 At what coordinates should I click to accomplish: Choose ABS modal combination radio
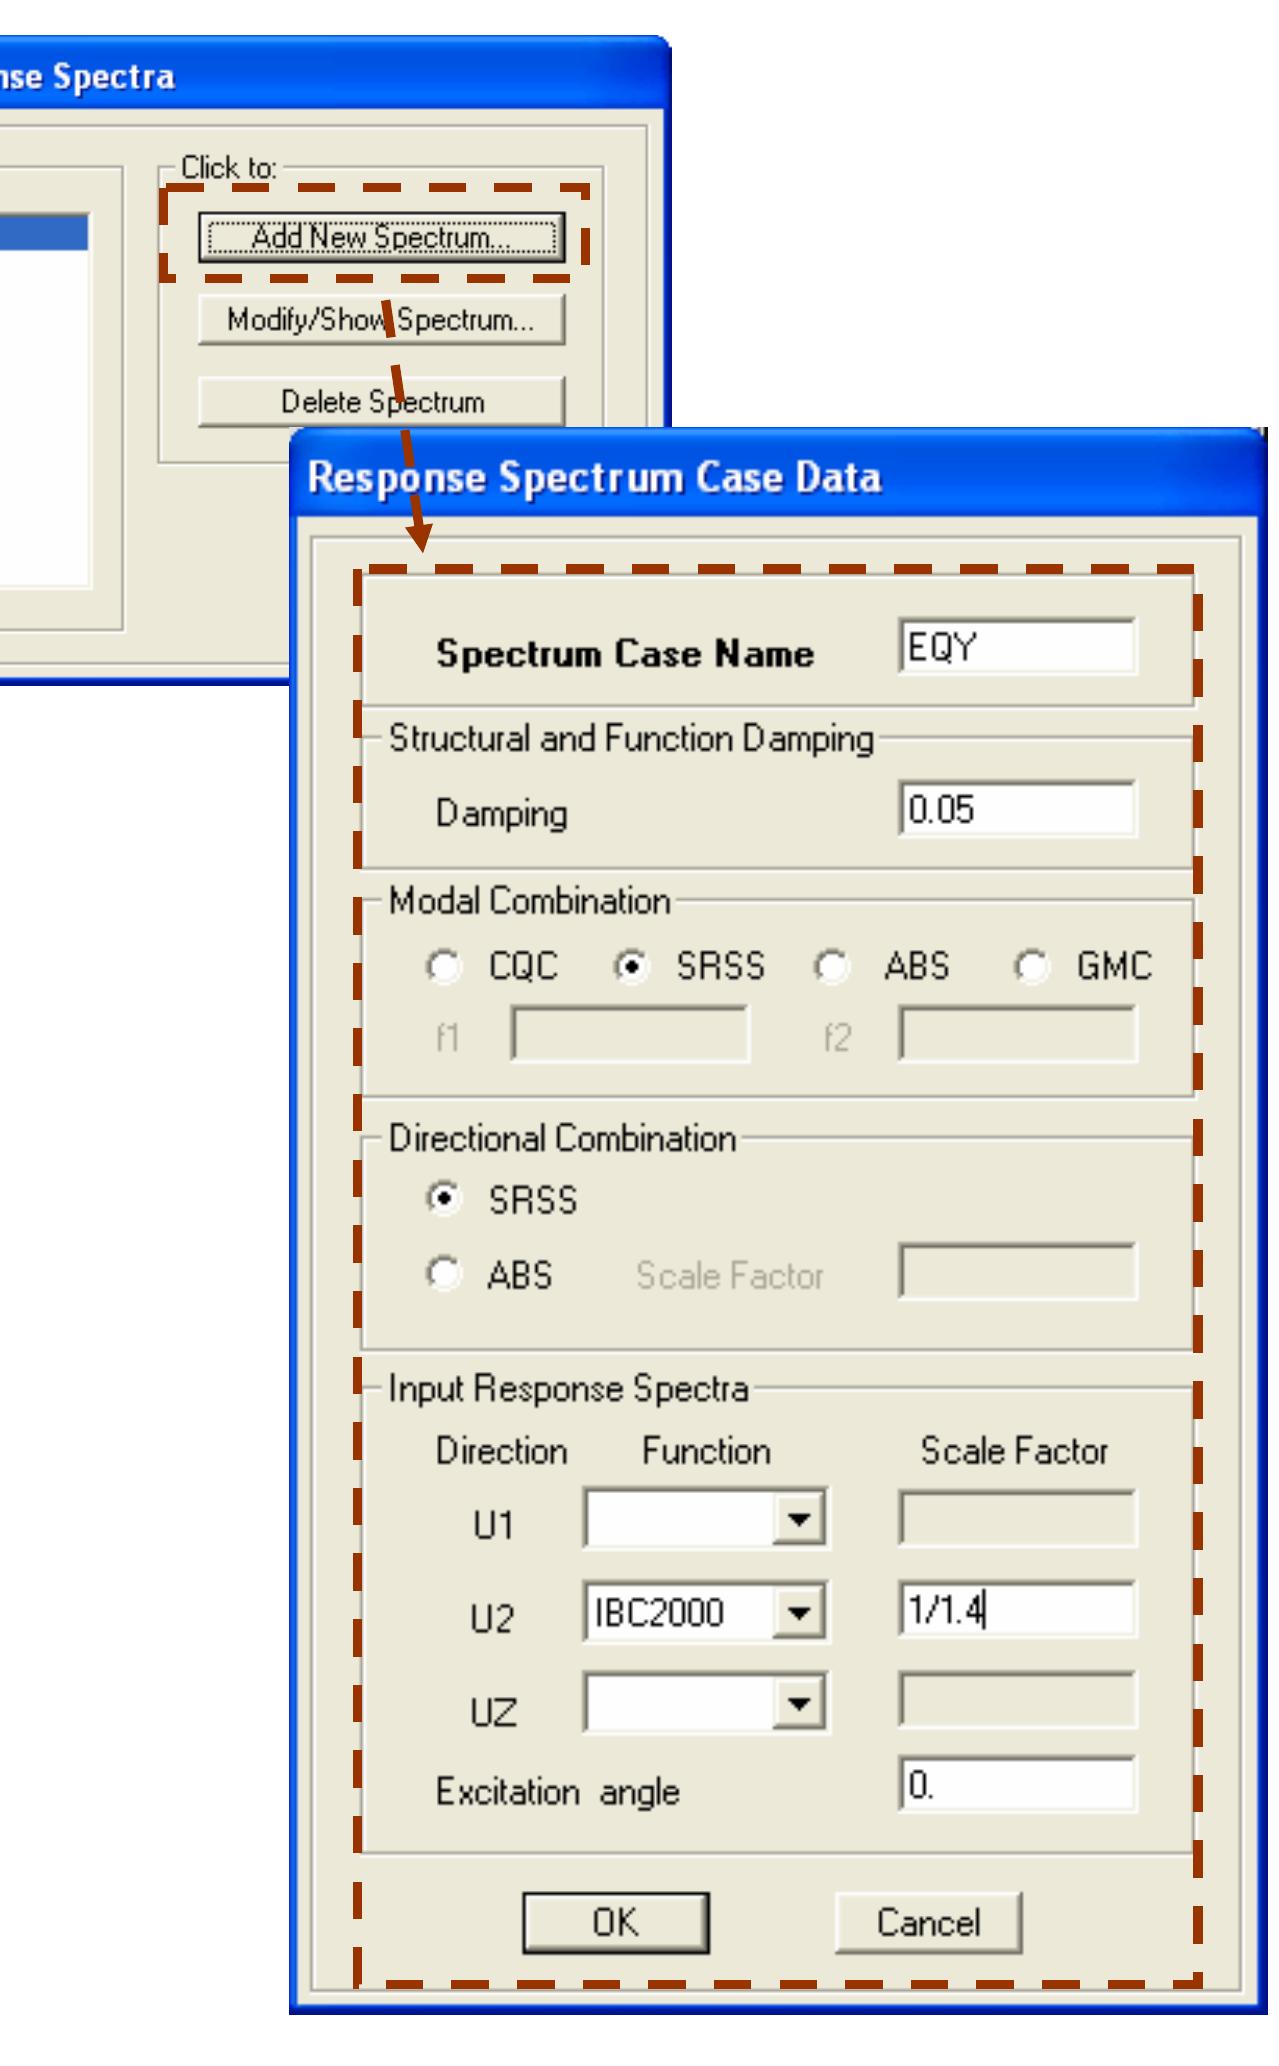click(x=830, y=966)
